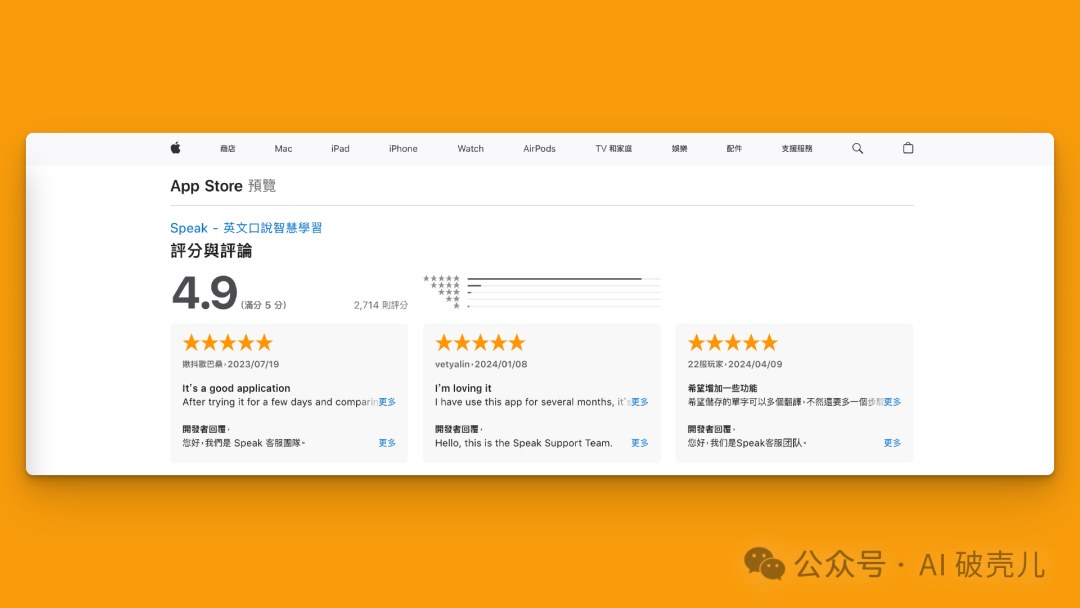Open the AirPods menu item
Viewport: 1080px width, 608px height.
pos(539,149)
